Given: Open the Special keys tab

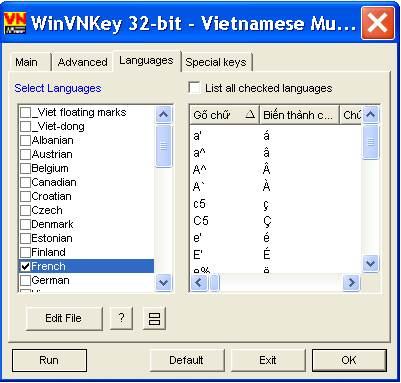Looking at the screenshot, I should point(216,62).
